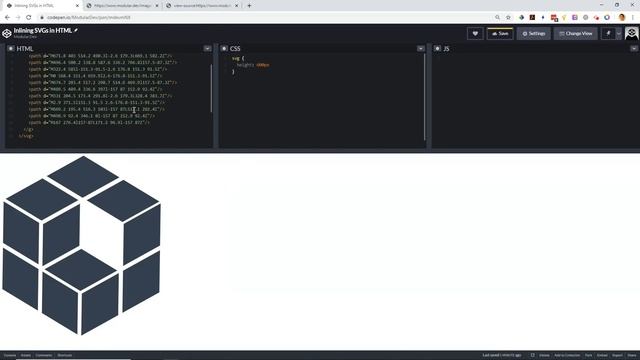The width and height of the screenshot is (640, 360).
Task: Click the red extension icon with badge
Action: coord(554,18)
